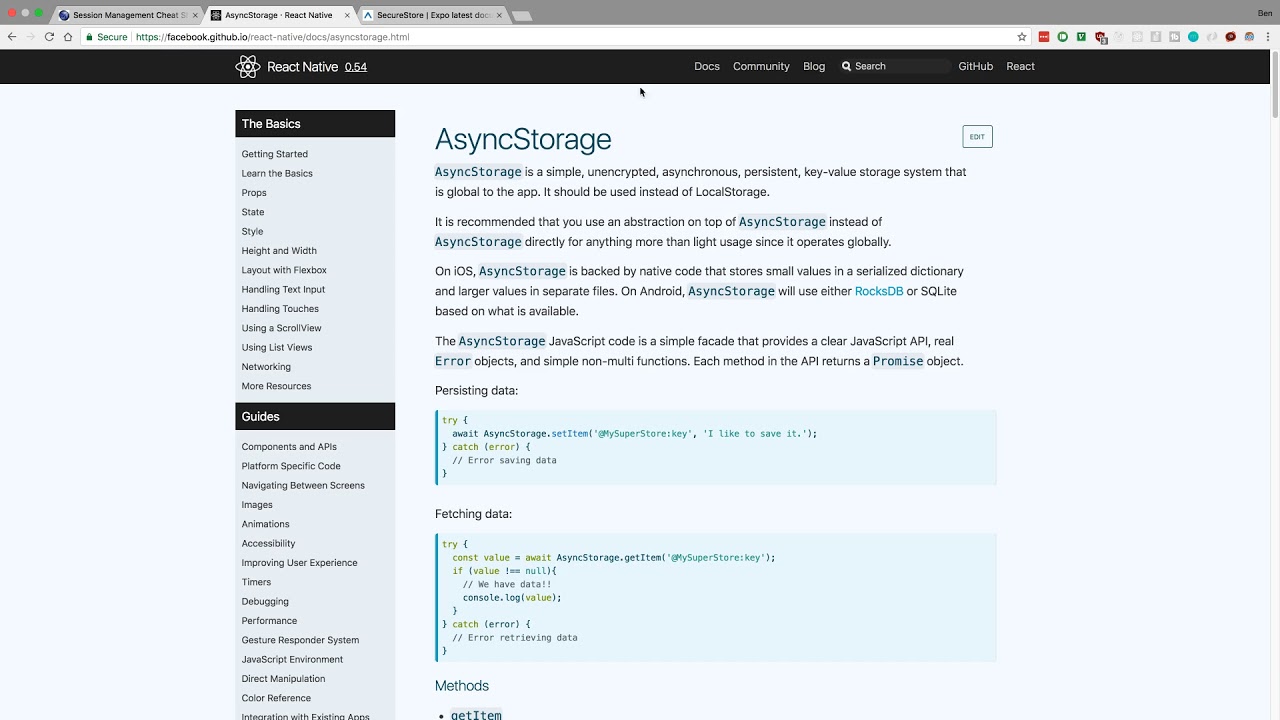Click the address bar URL
Image resolution: width=1280 pixels, height=720 pixels.
tap(273, 37)
